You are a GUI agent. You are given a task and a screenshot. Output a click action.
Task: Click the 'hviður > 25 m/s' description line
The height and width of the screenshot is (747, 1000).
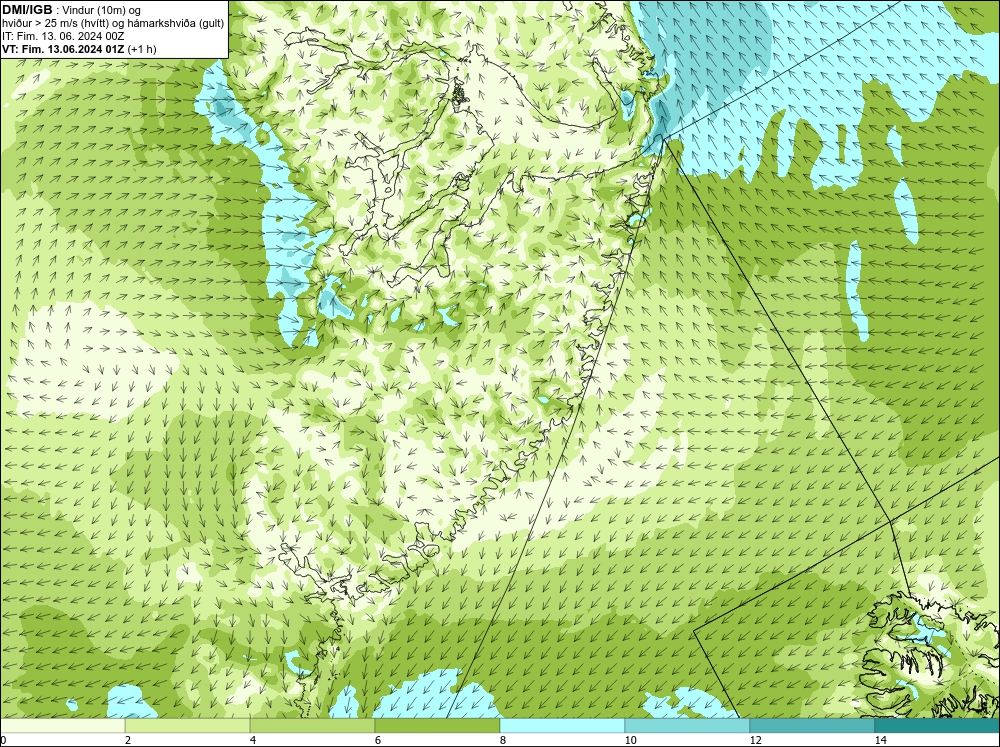point(113,24)
